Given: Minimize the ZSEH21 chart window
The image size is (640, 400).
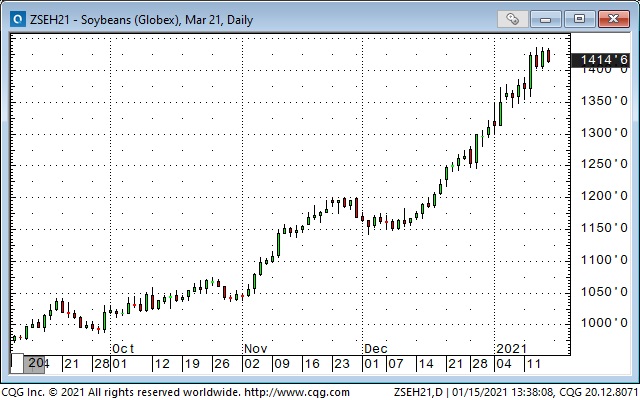Looking at the screenshot, I should coord(545,19).
